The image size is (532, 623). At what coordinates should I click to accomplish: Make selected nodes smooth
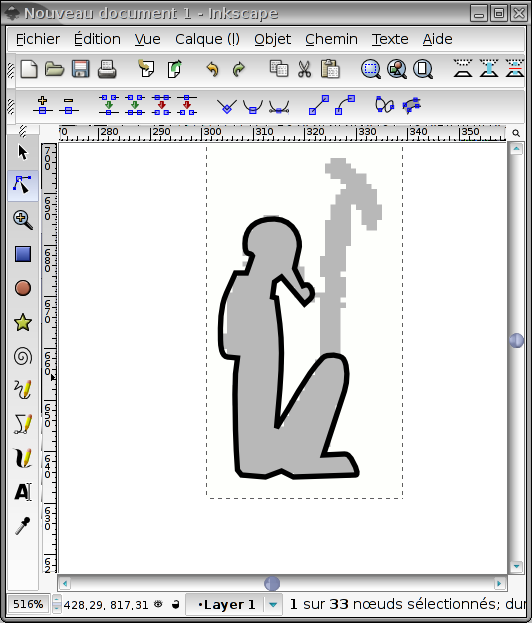coord(253,106)
